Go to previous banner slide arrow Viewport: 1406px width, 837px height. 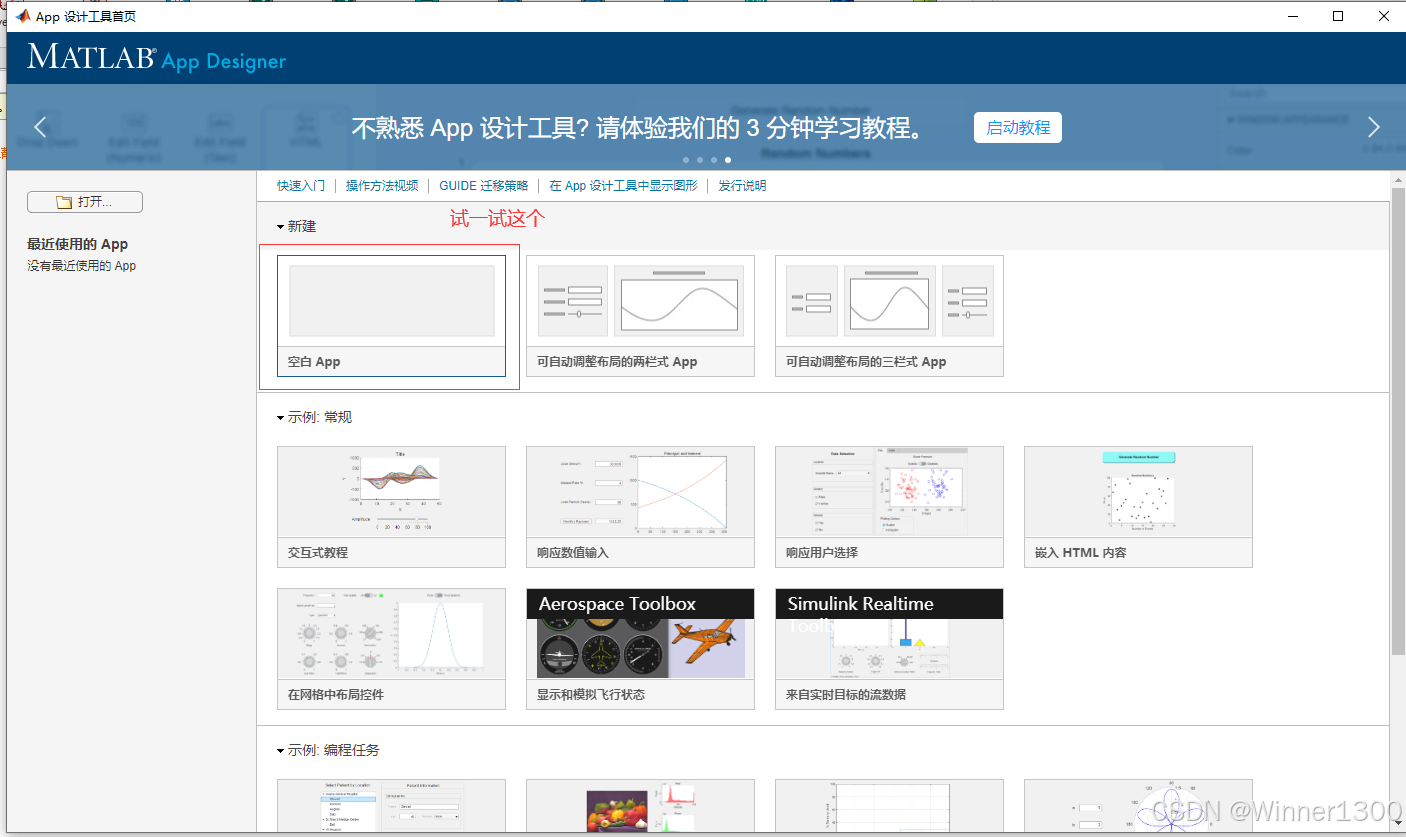[x=41, y=127]
